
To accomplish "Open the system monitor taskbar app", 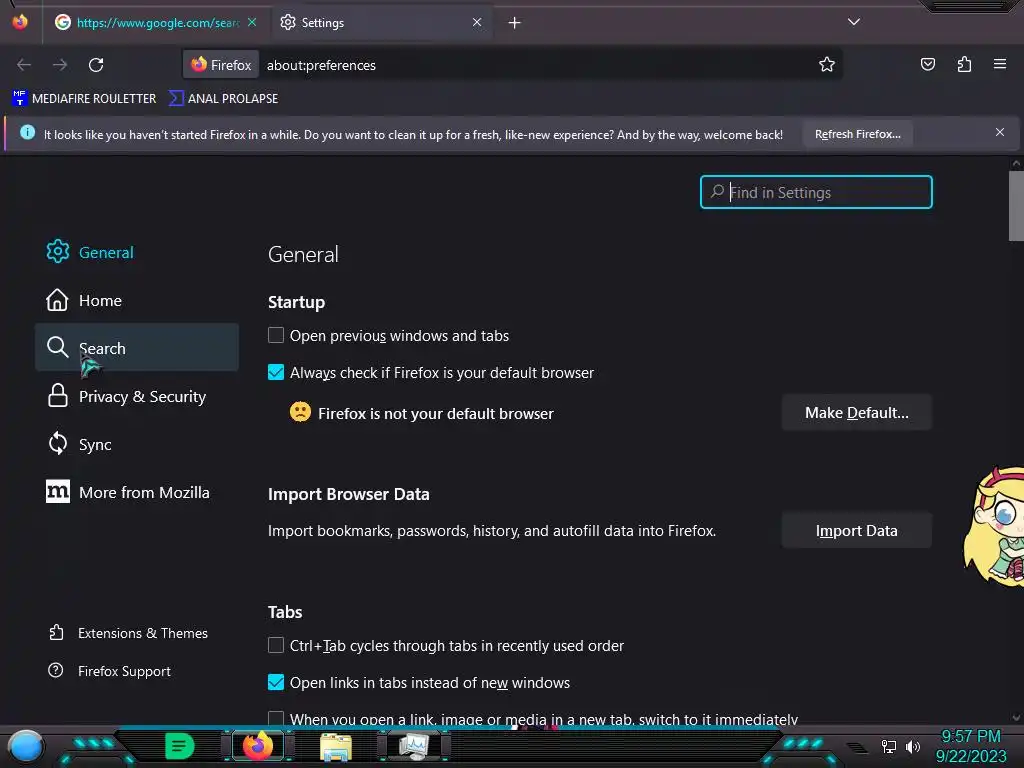I will pyautogui.click(x=414, y=746).
